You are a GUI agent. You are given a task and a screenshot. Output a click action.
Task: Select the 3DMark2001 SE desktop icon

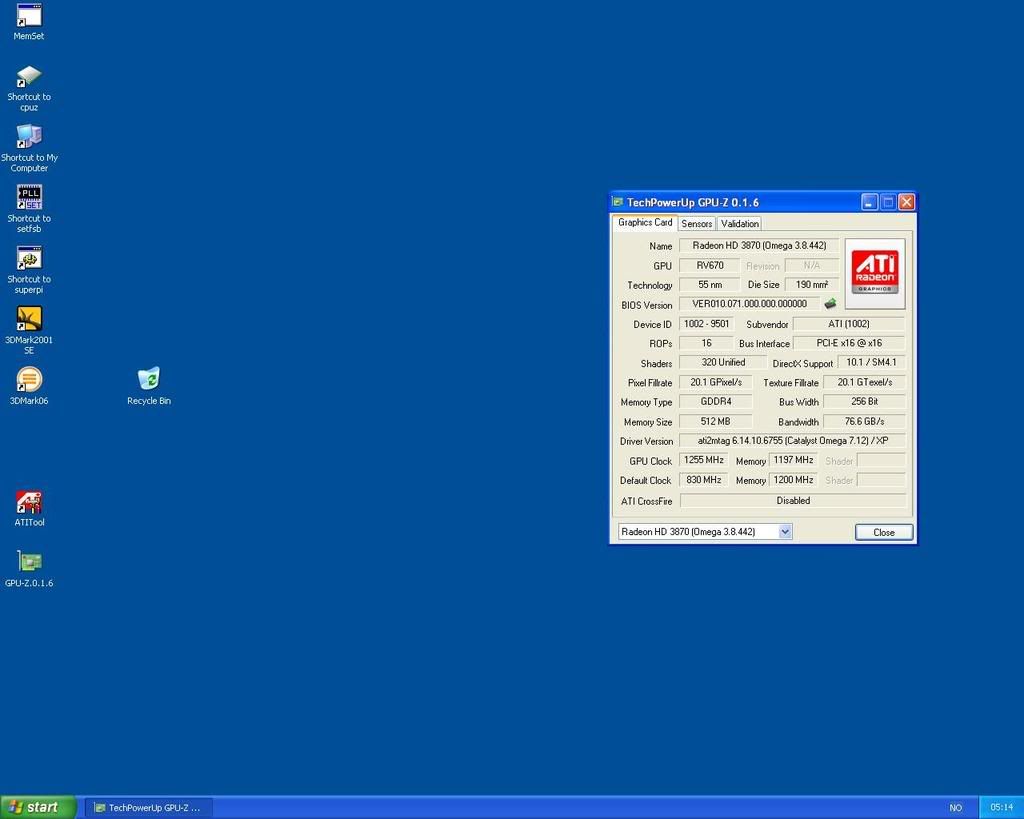point(29,330)
